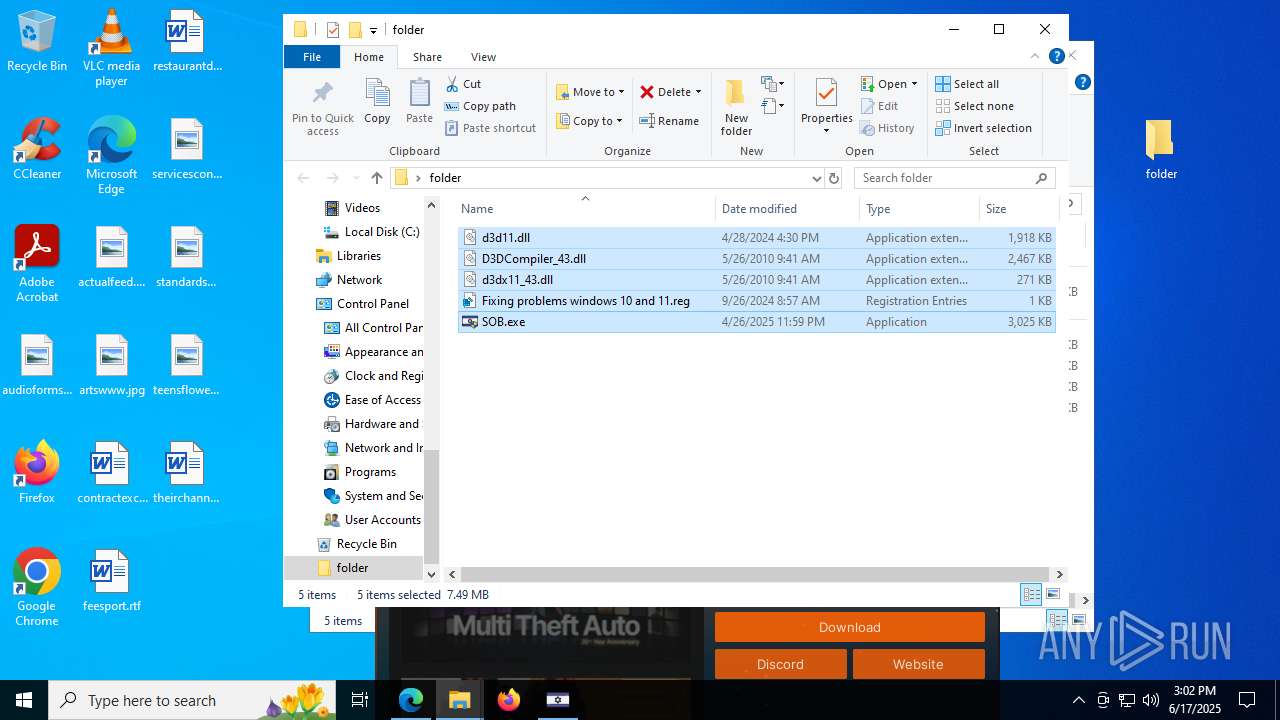Select Fixing problems windows 10 and 11.reg
1280x720 pixels.
point(756,301)
